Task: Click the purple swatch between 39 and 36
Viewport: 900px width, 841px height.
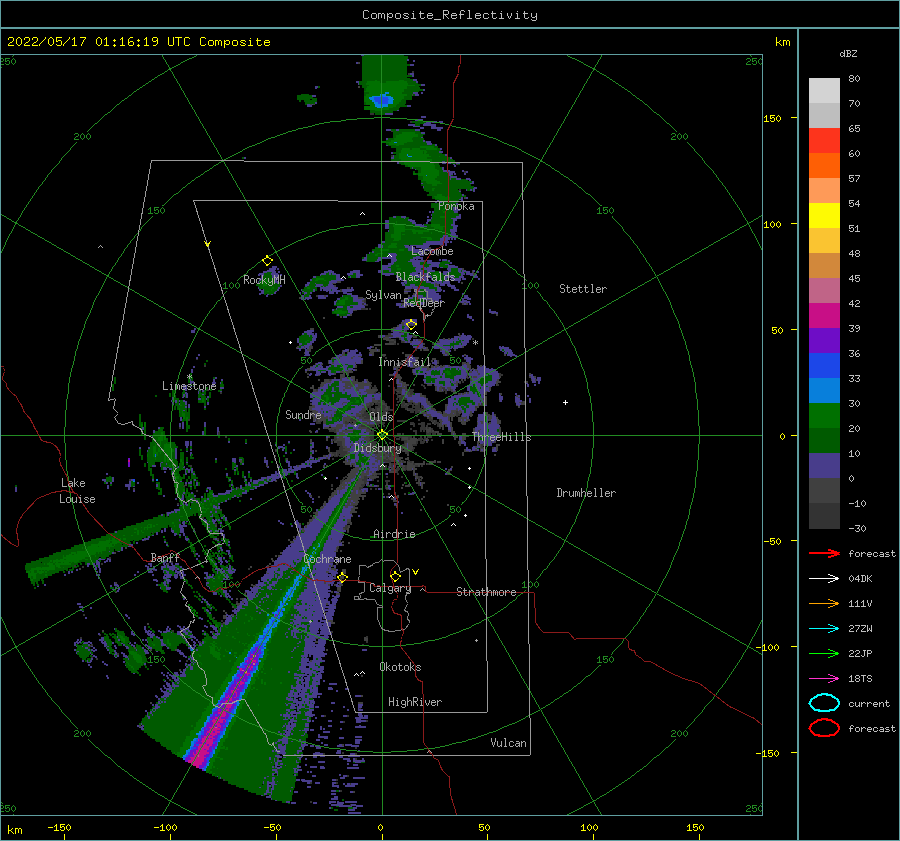Action: [x=824, y=340]
